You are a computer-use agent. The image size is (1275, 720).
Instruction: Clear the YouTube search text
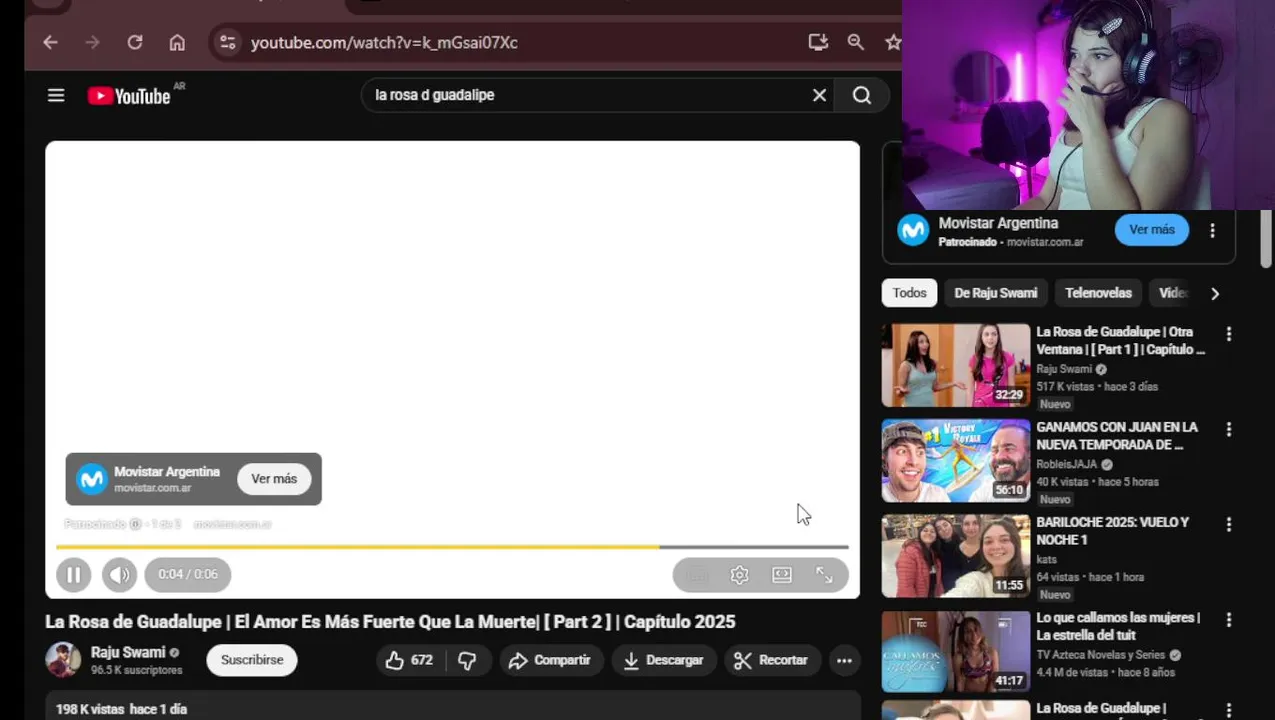click(819, 95)
